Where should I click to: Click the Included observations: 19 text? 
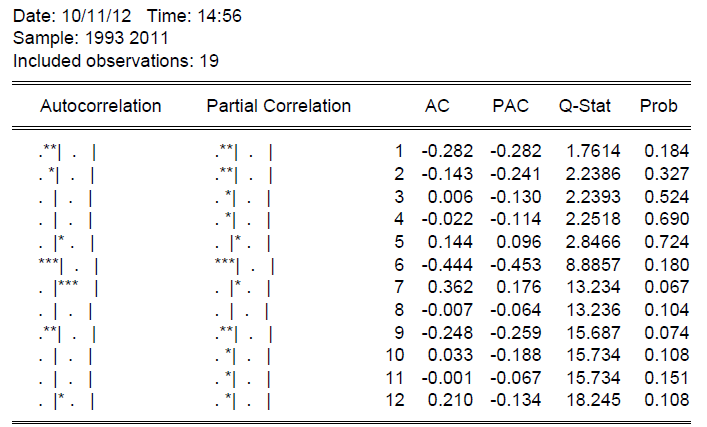click(x=115, y=61)
